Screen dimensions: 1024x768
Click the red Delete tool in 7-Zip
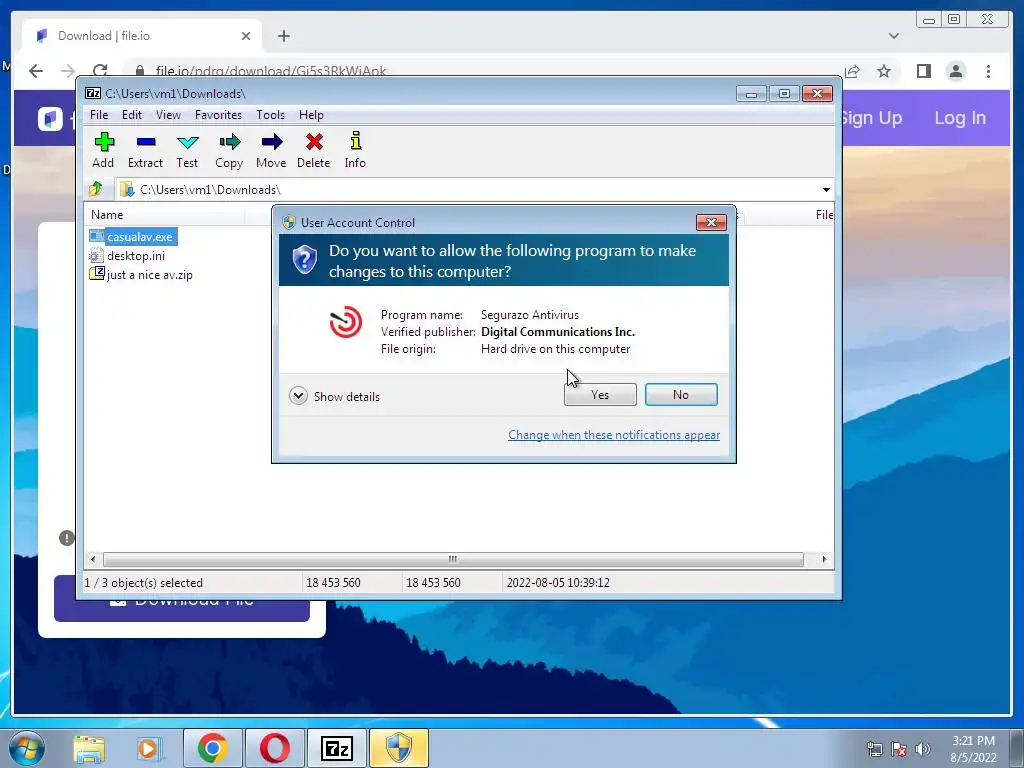coord(313,151)
